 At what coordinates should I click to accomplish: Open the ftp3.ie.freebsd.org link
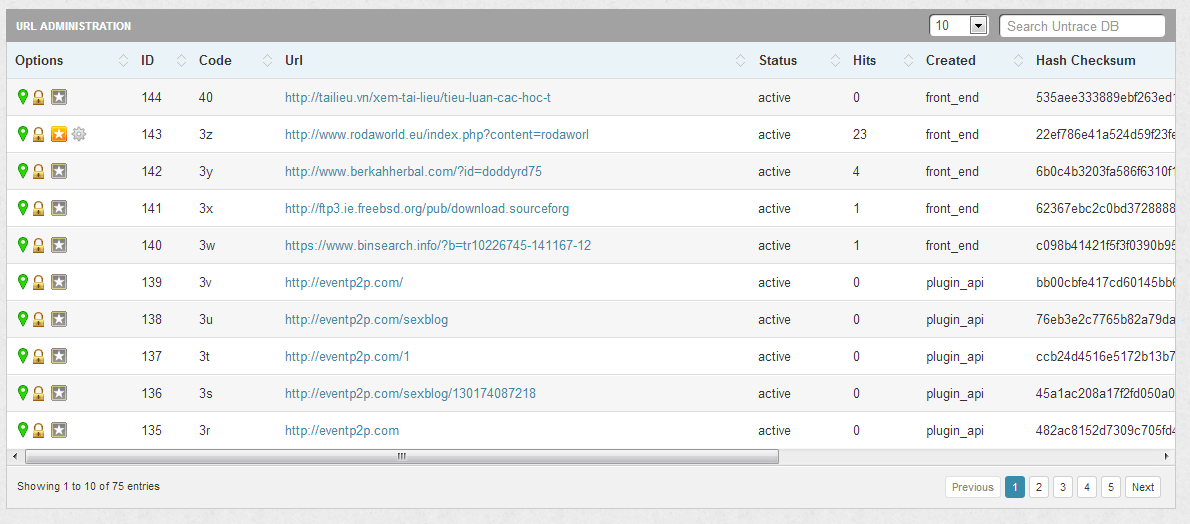[427, 208]
